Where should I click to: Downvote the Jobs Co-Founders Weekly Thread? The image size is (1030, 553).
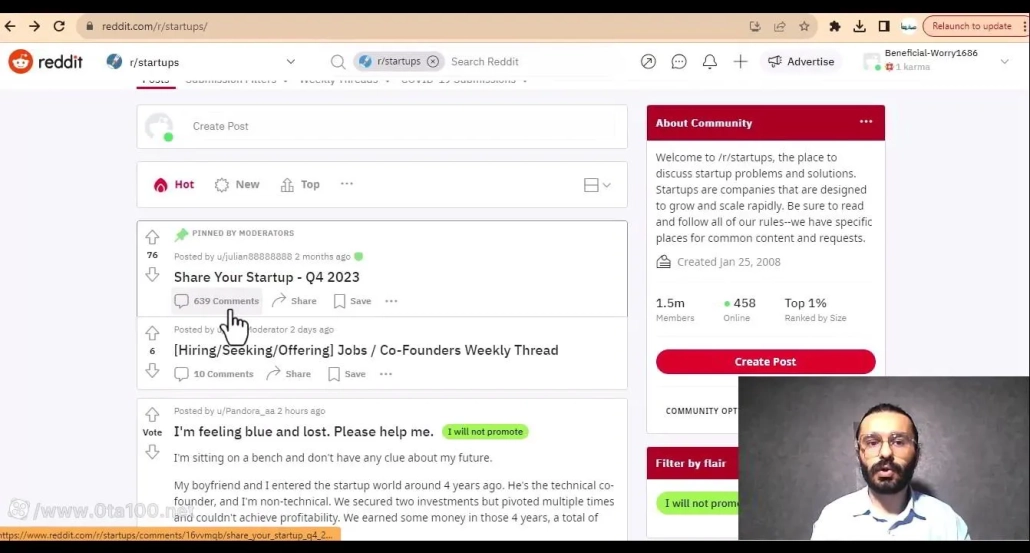[x=152, y=370]
